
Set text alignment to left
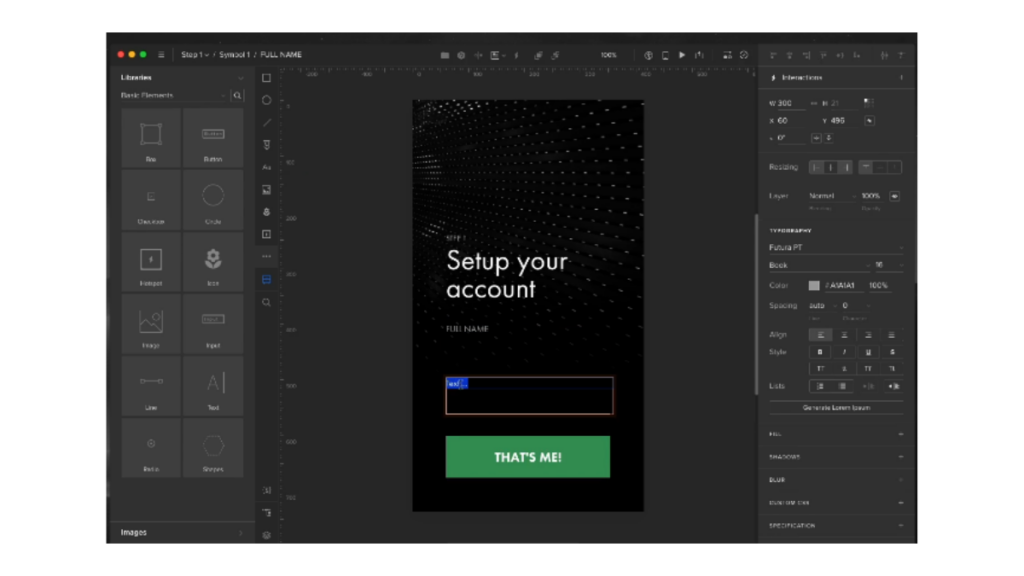tap(820, 335)
